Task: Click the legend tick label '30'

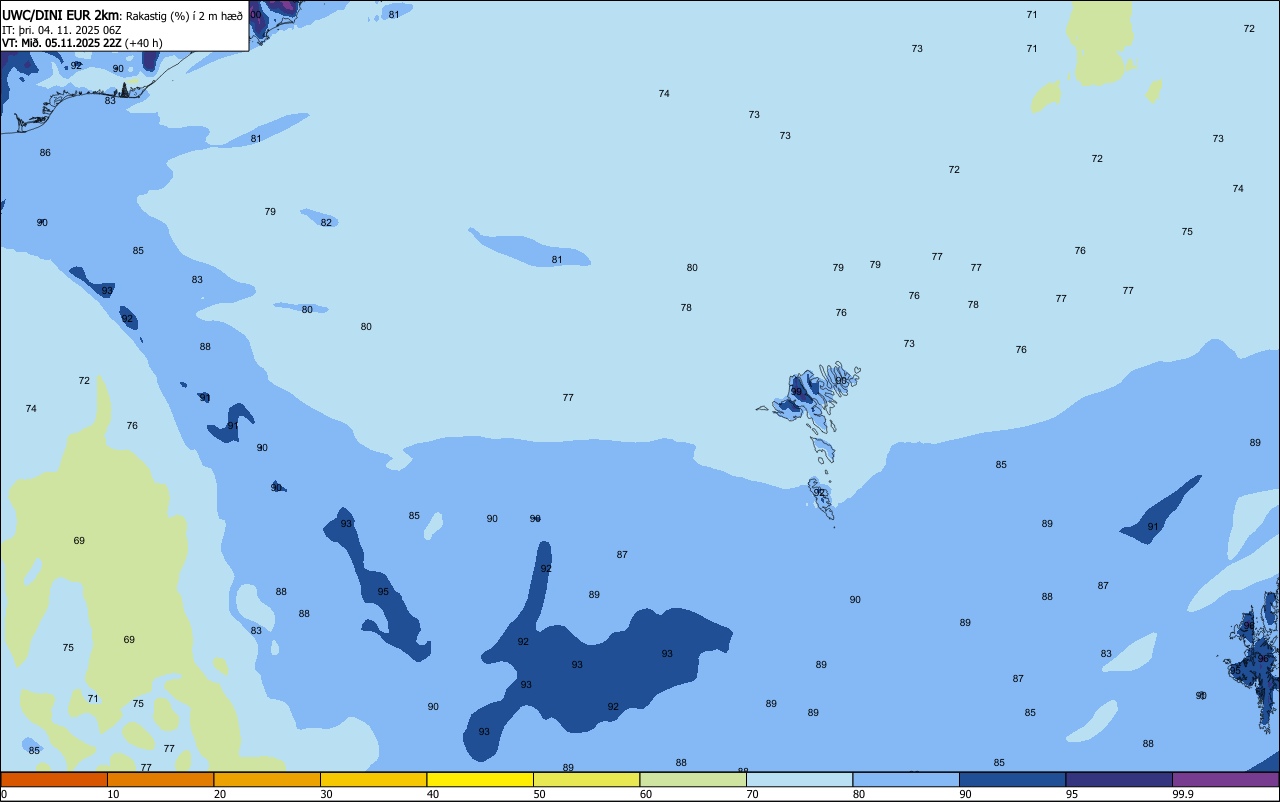Action: (326, 794)
